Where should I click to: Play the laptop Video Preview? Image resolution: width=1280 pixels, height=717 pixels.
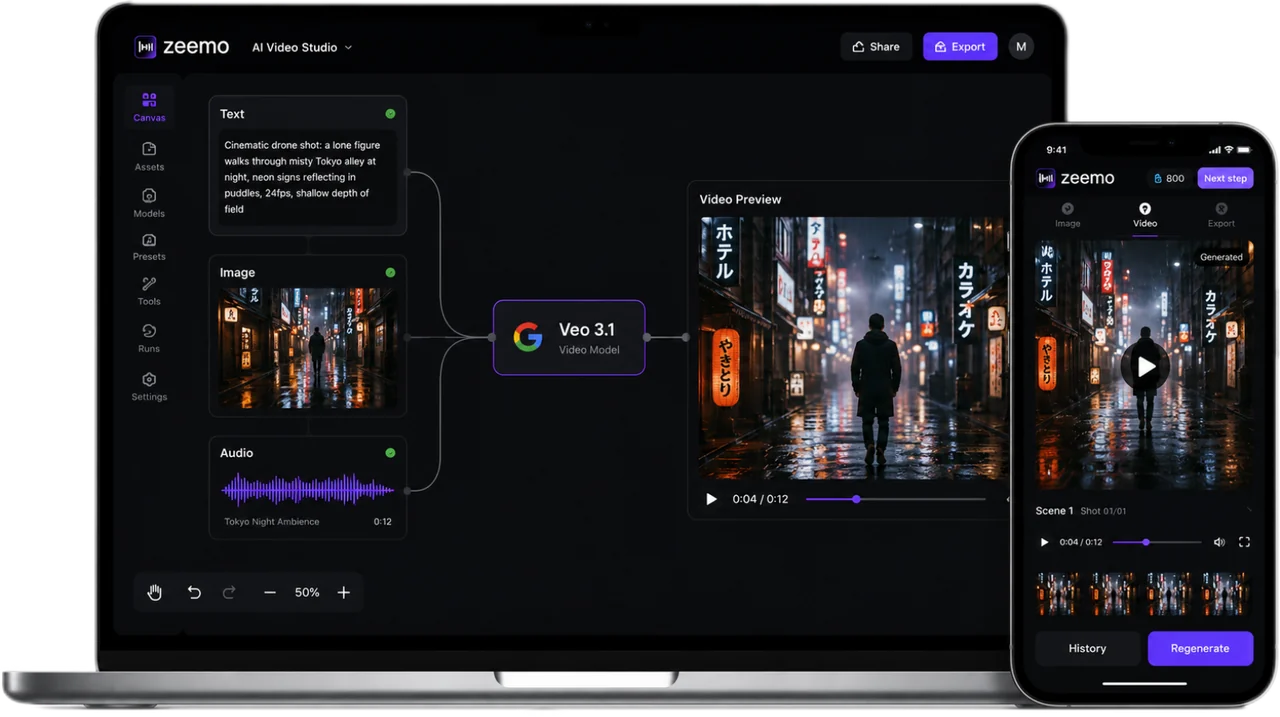(x=711, y=499)
